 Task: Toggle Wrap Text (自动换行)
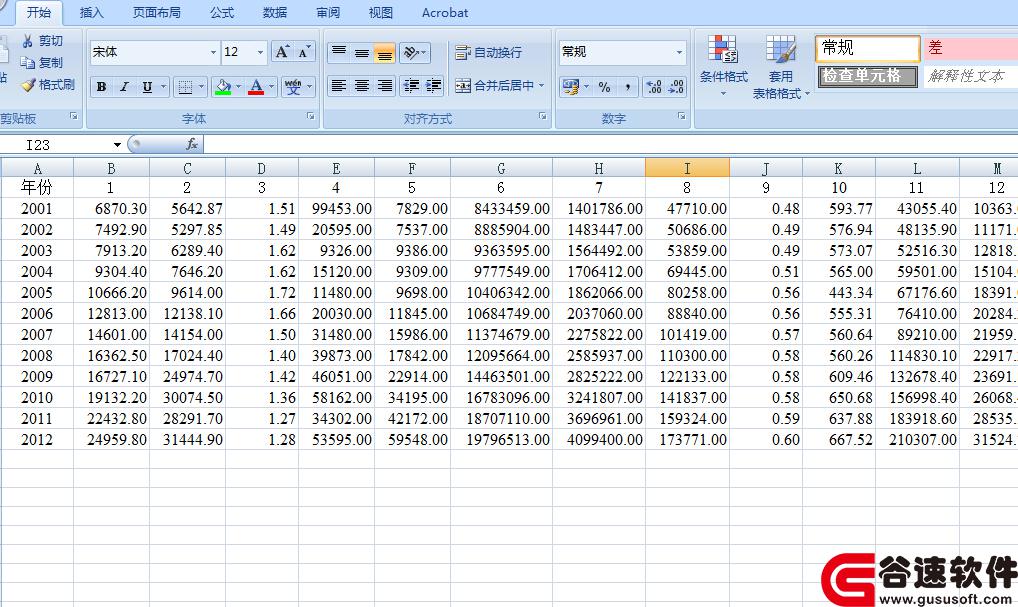click(x=488, y=52)
